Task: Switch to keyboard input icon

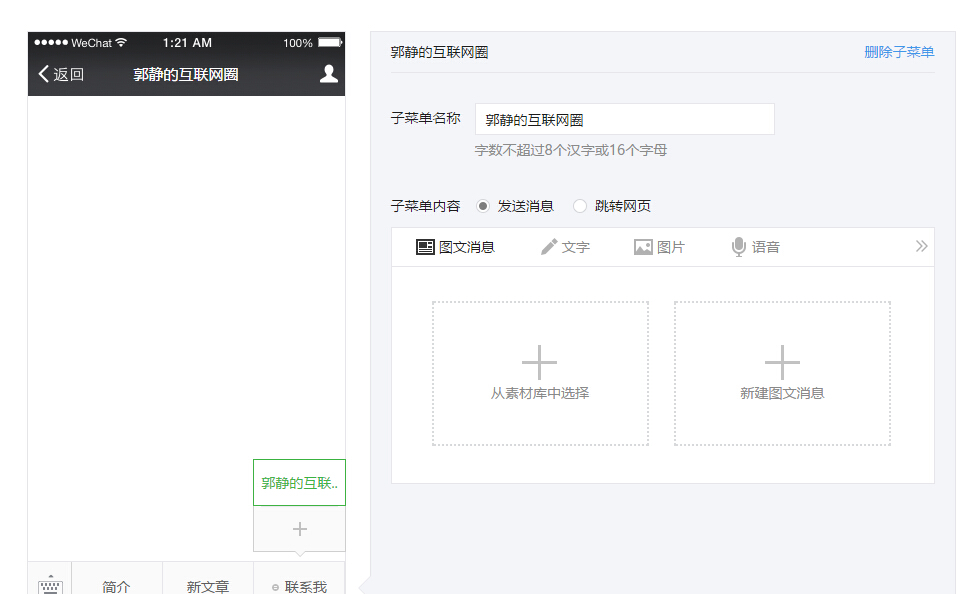Action: (50, 584)
